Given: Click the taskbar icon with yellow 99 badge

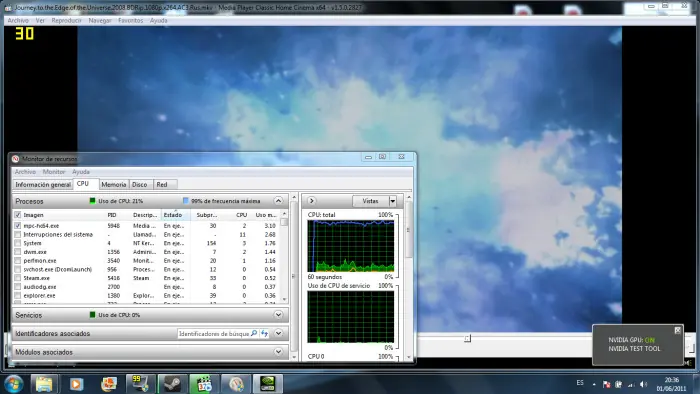Looking at the screenshot, I should pyautogui.click(x=140, y=384).
